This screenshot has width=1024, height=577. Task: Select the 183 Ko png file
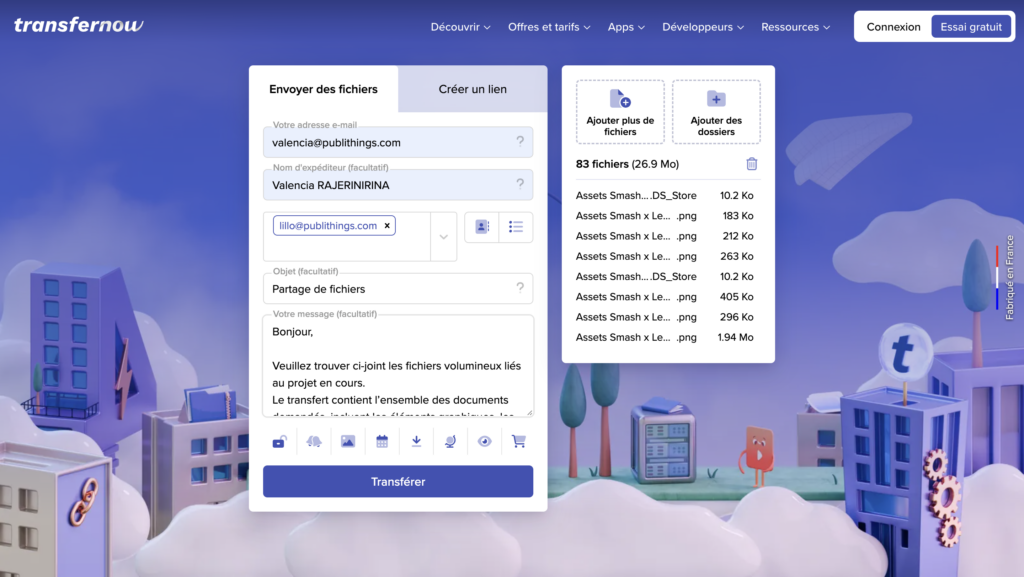(x=665, y=215)
